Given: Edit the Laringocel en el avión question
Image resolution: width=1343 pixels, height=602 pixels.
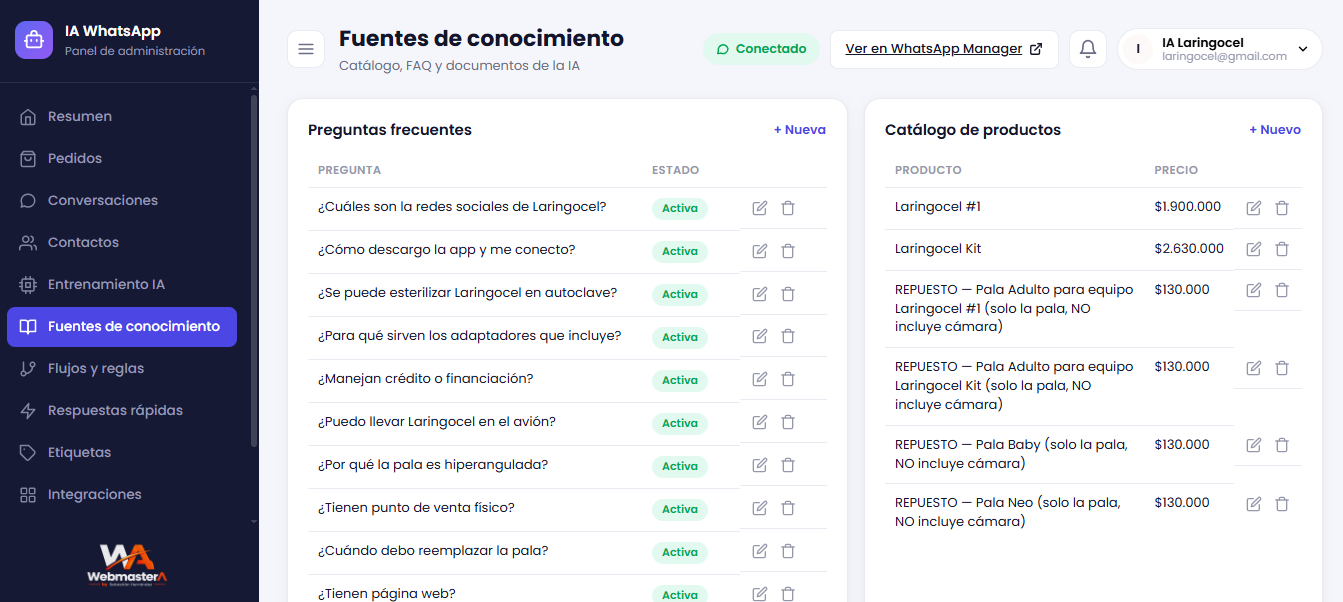Looking at the screenshot, I should coord(760,423).
